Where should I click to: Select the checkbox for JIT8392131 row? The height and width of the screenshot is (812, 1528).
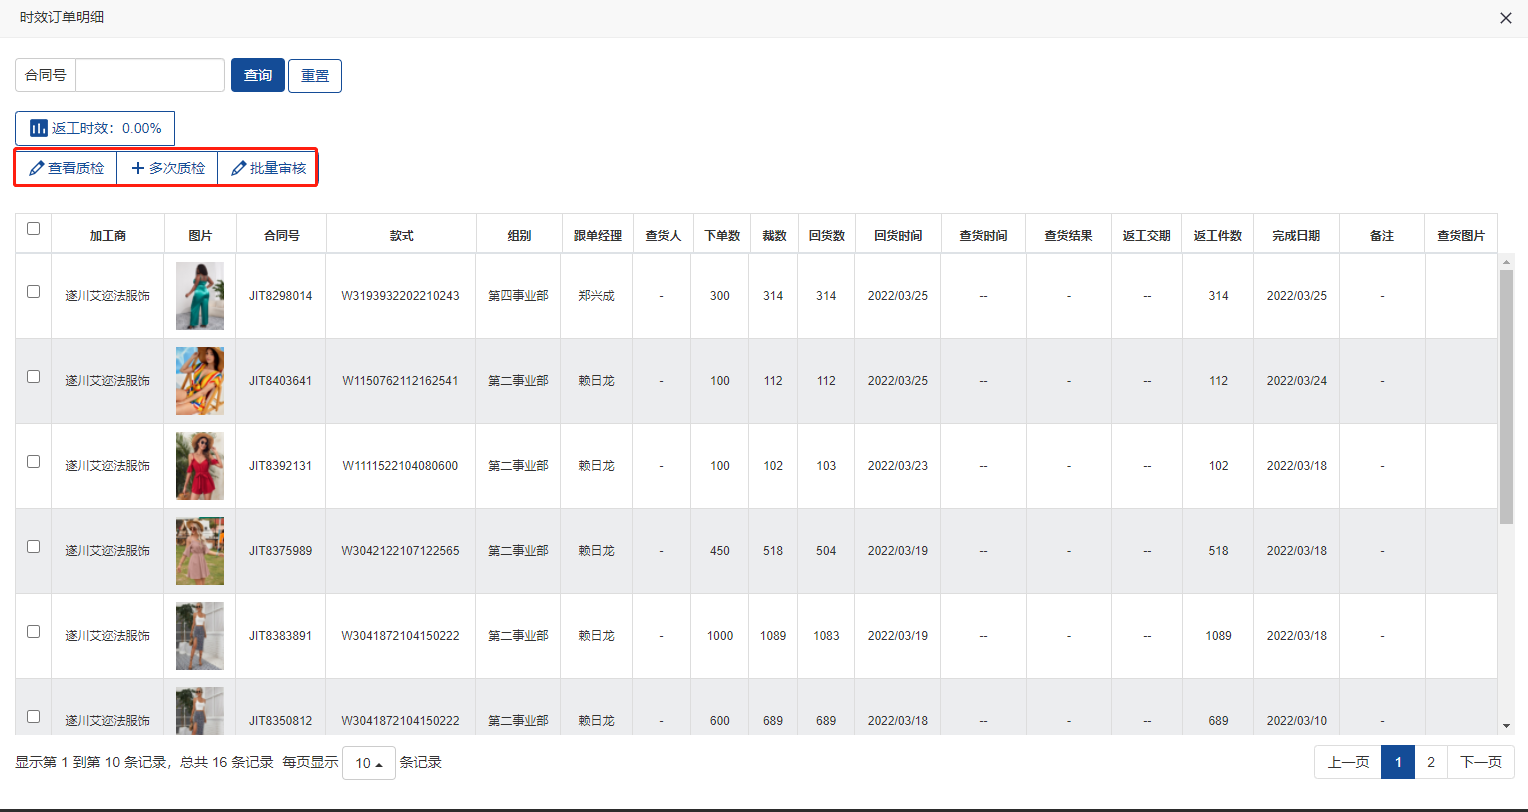(33, 462)
